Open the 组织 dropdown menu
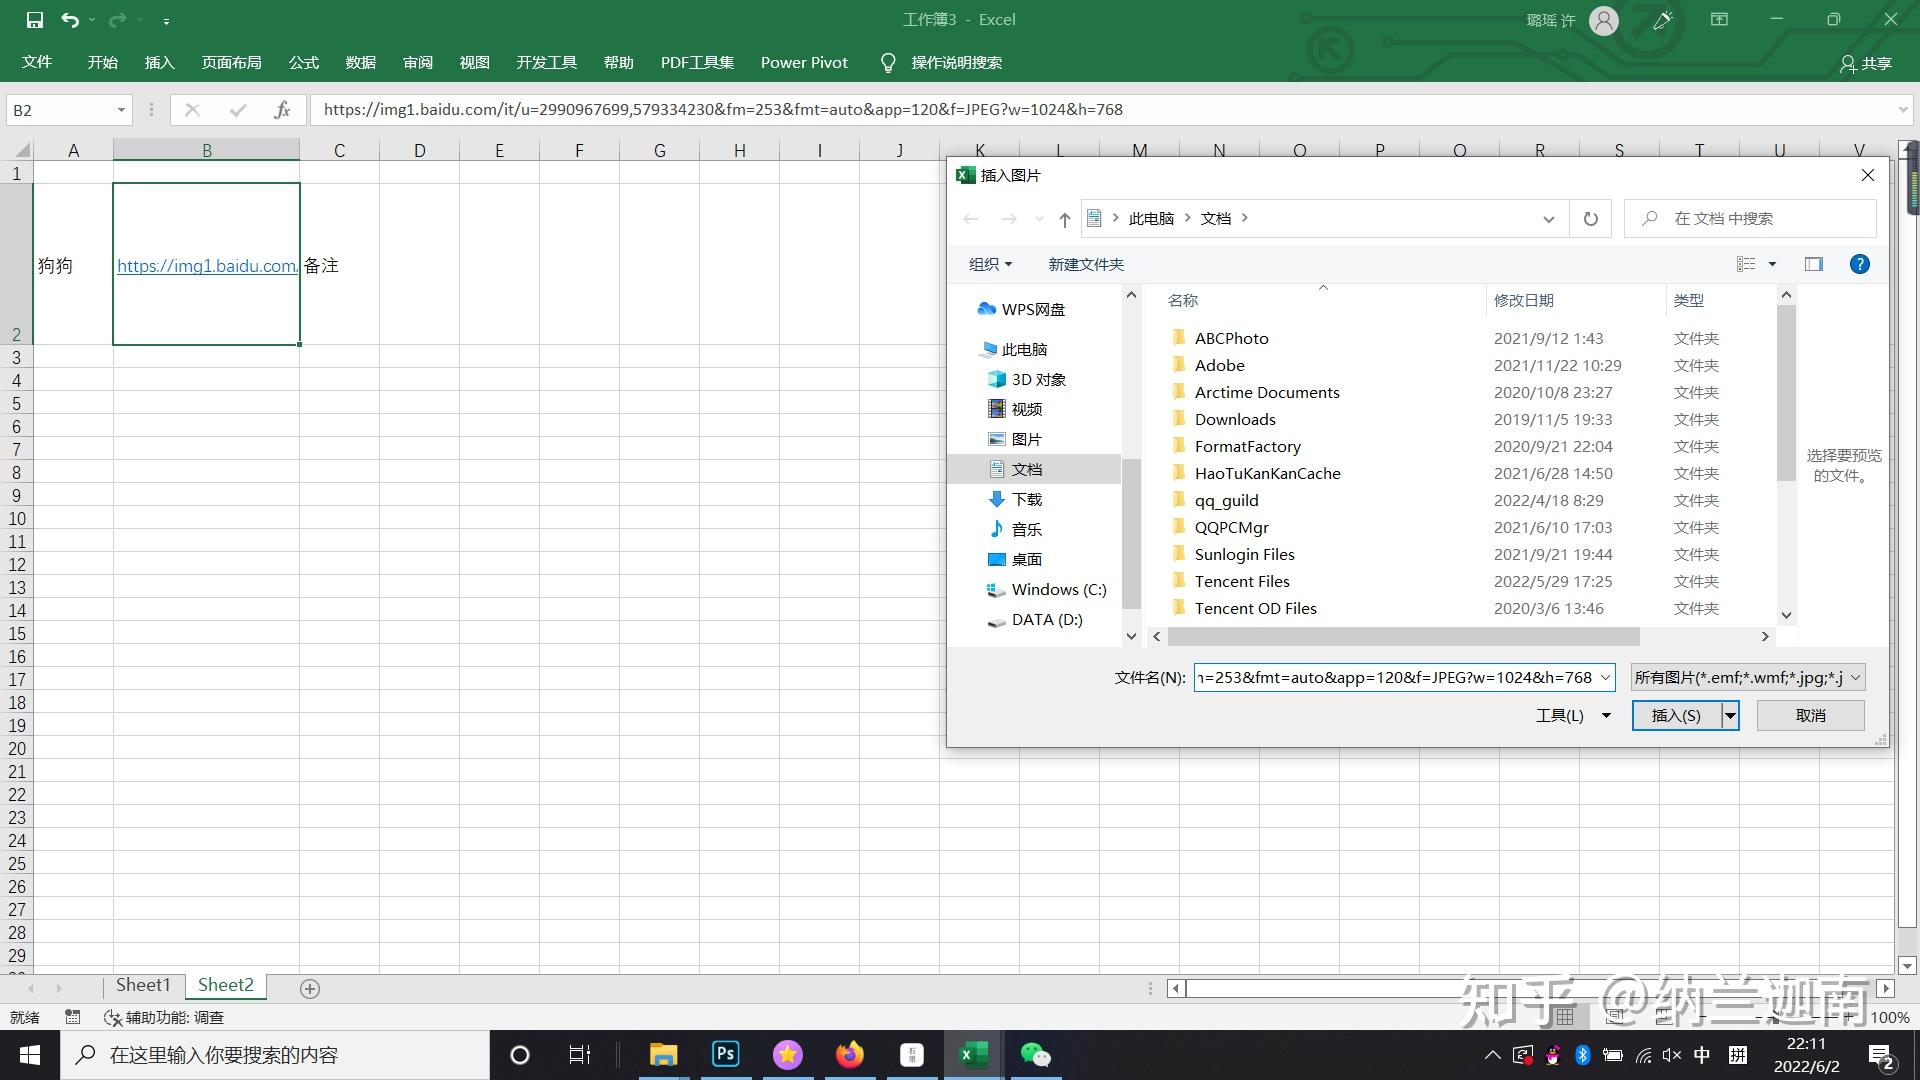1920x1080 pixels. (x=990, y=264)
